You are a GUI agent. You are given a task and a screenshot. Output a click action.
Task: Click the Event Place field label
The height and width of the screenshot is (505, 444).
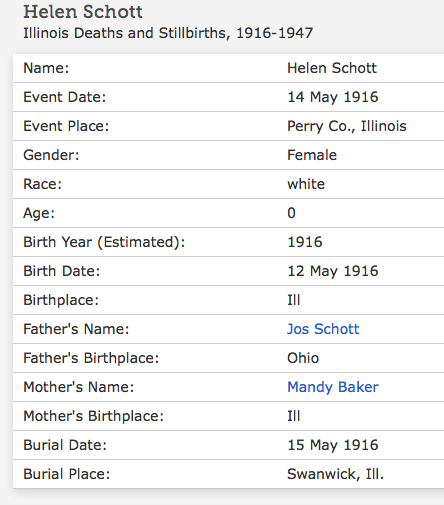(x=66, y=126)
